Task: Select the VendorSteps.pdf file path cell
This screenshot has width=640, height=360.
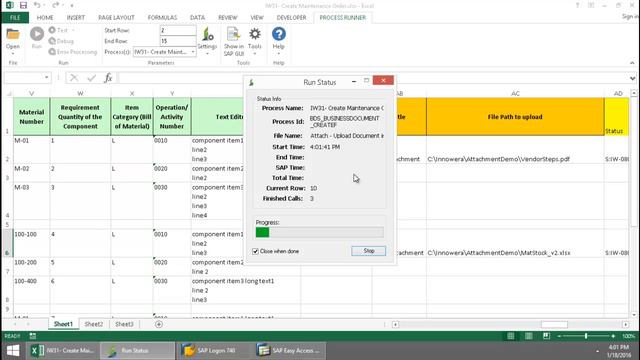Action: coord(515,149)
